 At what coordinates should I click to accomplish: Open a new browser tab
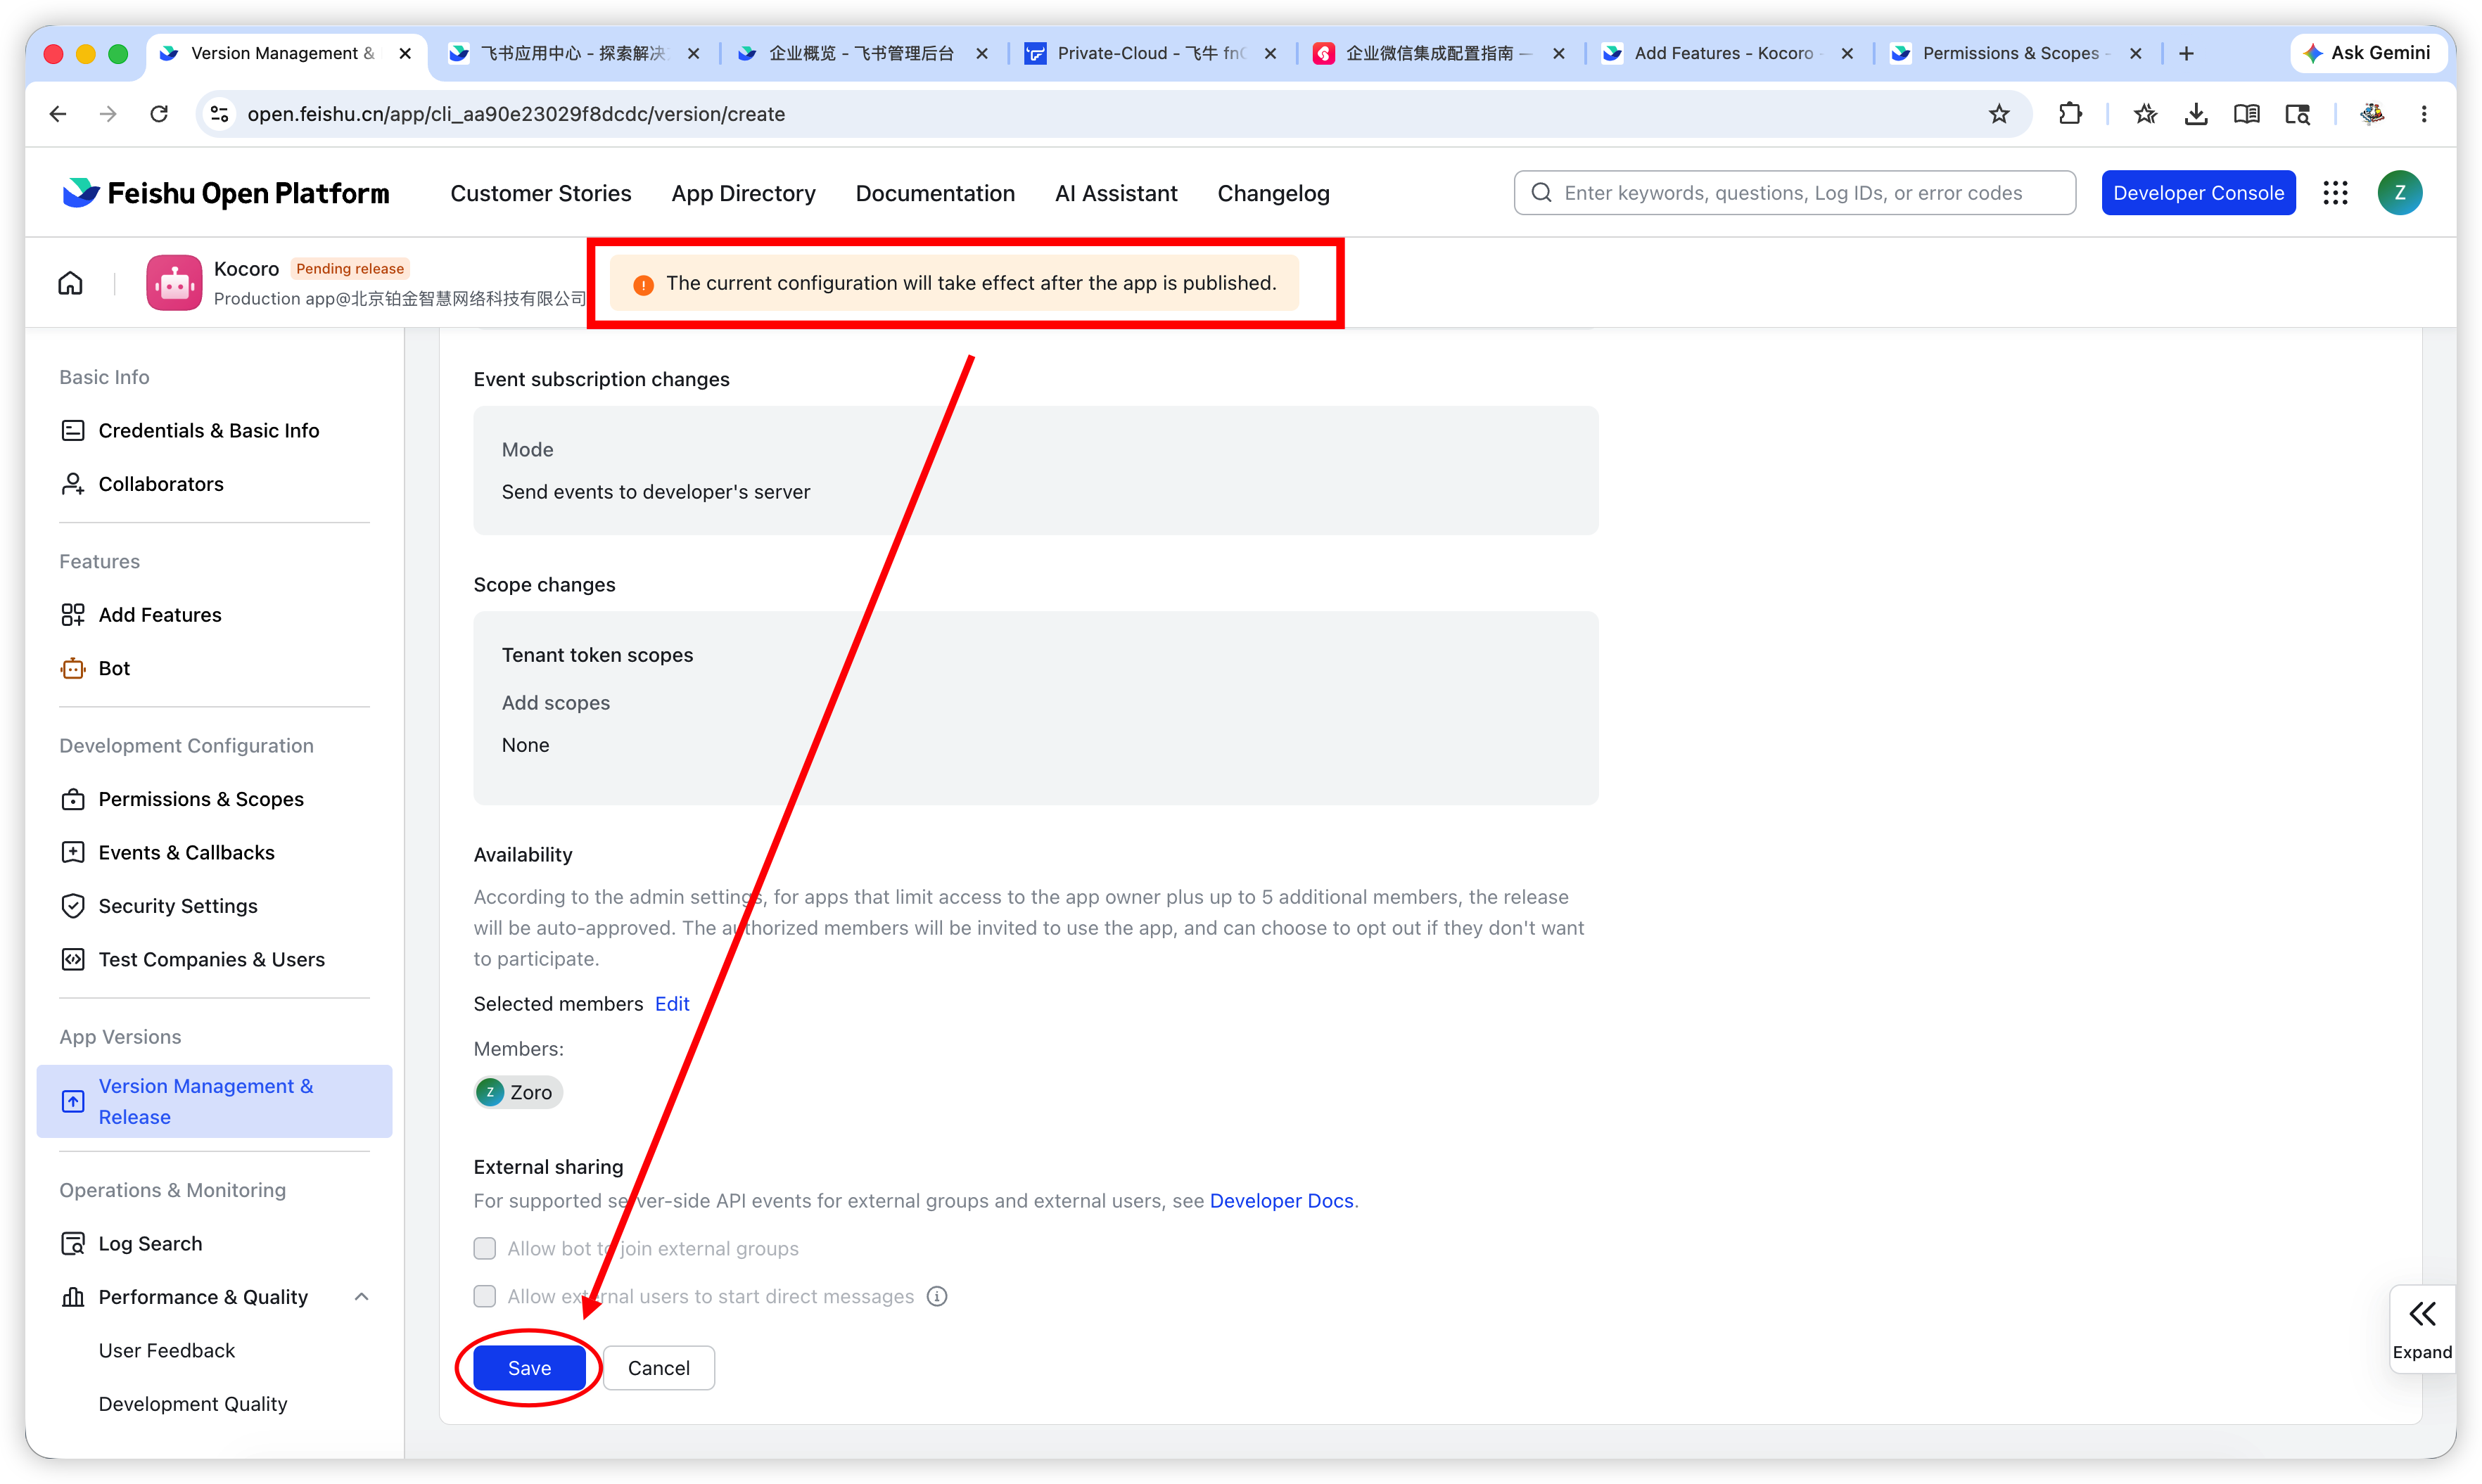point(2186,54)
